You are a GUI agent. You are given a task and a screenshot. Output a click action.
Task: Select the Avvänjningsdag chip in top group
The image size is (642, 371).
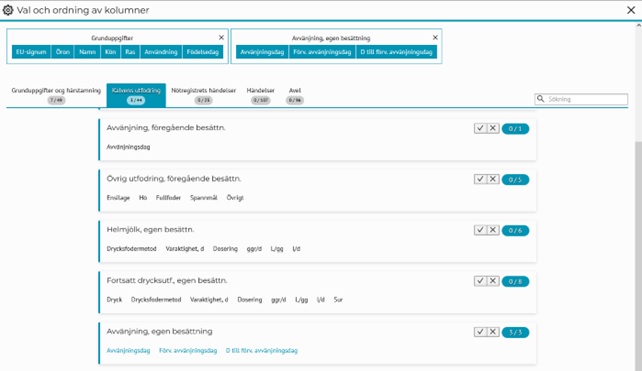tap(262, 52)
